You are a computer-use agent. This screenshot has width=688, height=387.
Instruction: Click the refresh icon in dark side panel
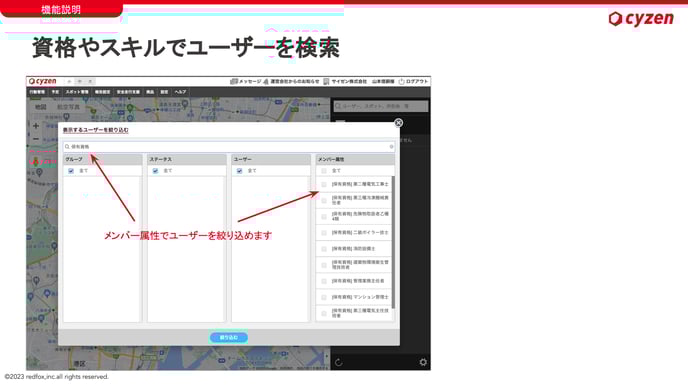pos(338,362)
